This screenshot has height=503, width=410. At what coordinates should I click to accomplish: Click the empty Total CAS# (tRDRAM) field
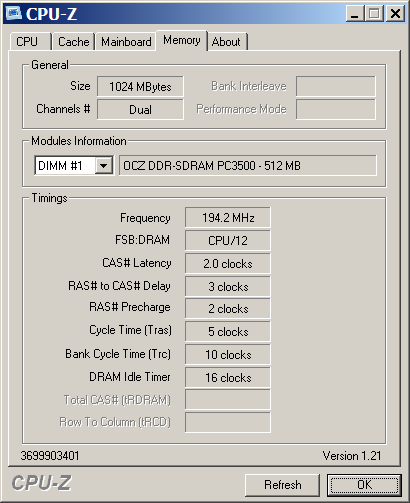point(228,400)
